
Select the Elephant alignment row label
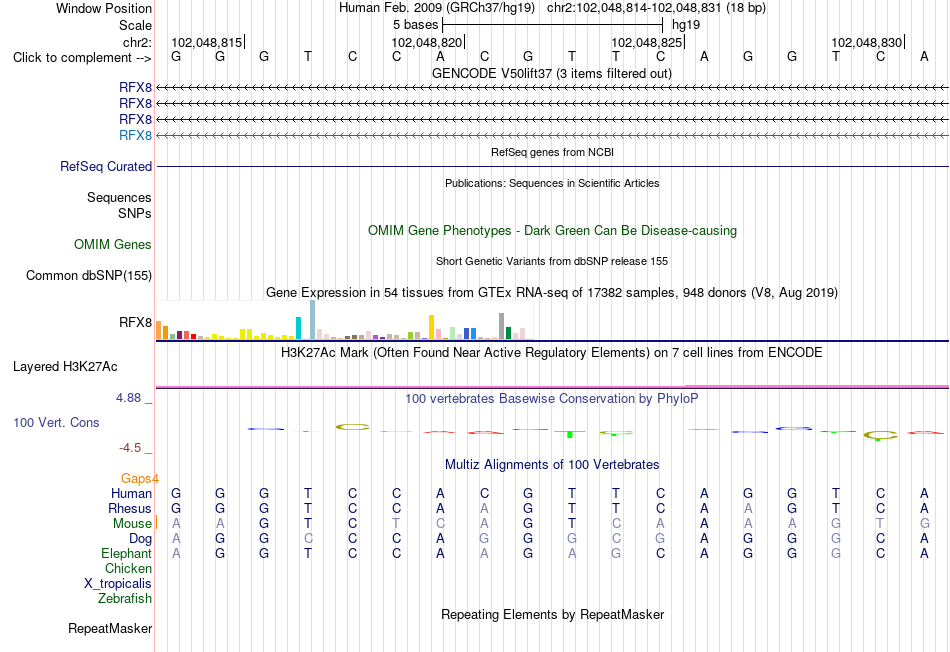(127, 554)
